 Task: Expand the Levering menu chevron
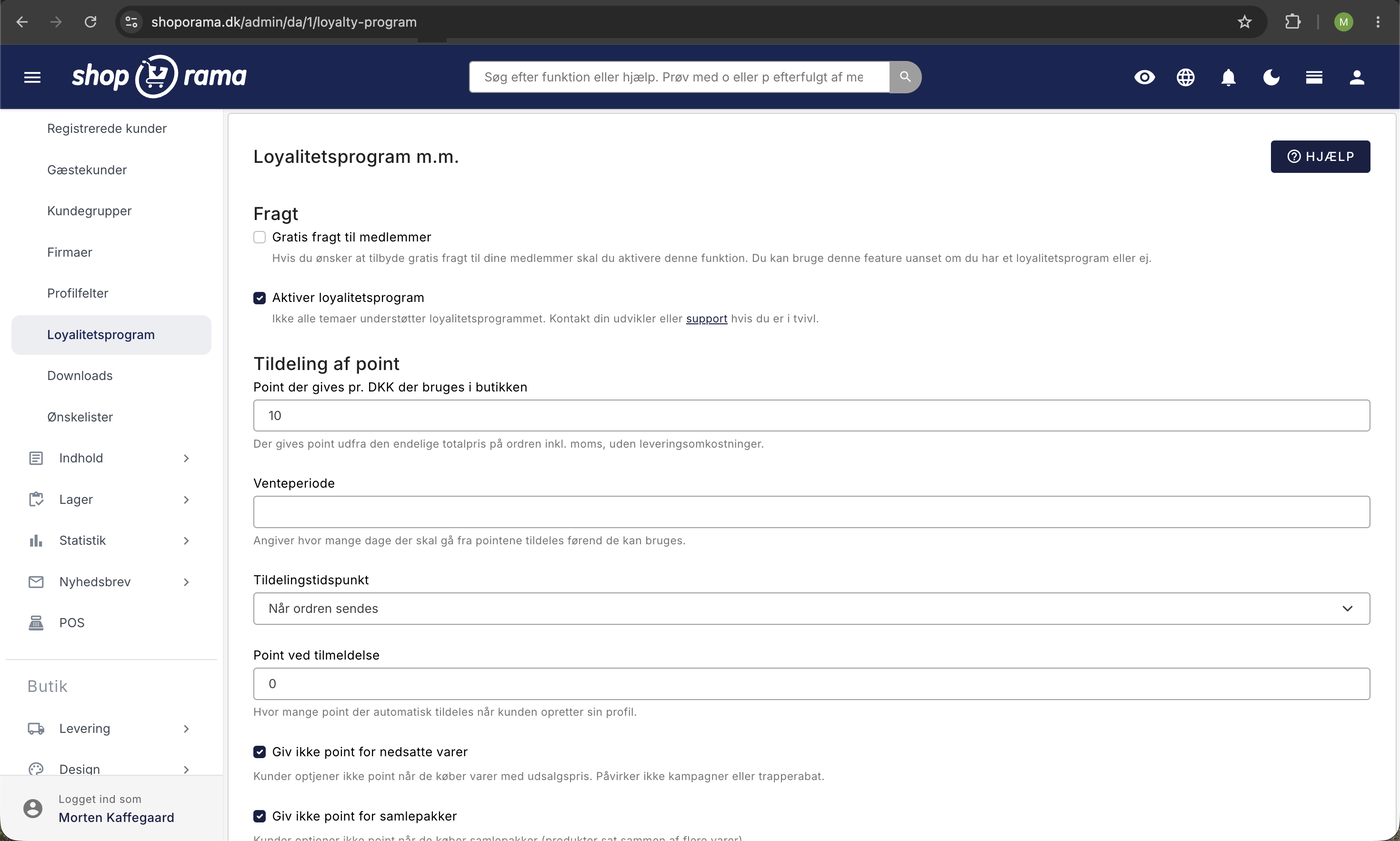(x=186, y=729)
